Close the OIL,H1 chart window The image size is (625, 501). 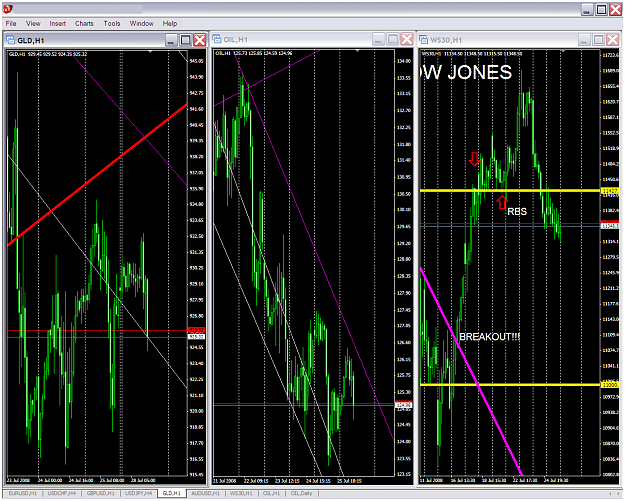click(407, 39)
